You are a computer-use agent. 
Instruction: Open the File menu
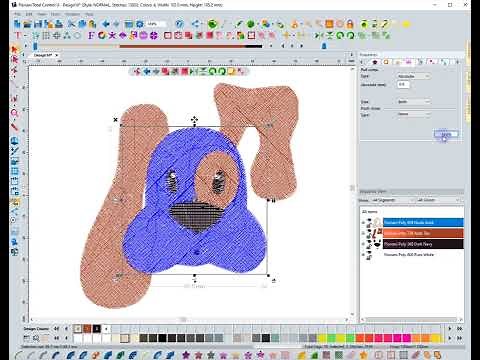[17, 14]
